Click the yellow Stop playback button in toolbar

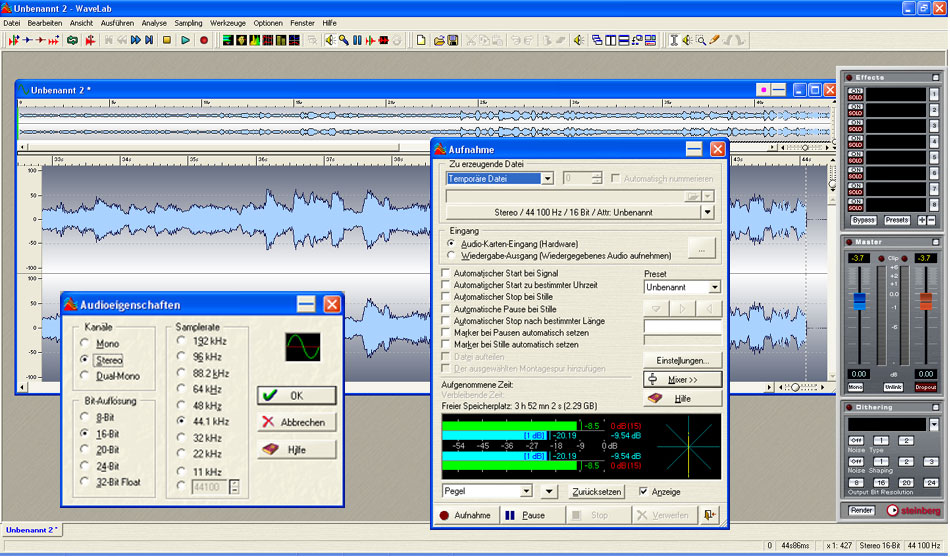click(x=167, y=40)
